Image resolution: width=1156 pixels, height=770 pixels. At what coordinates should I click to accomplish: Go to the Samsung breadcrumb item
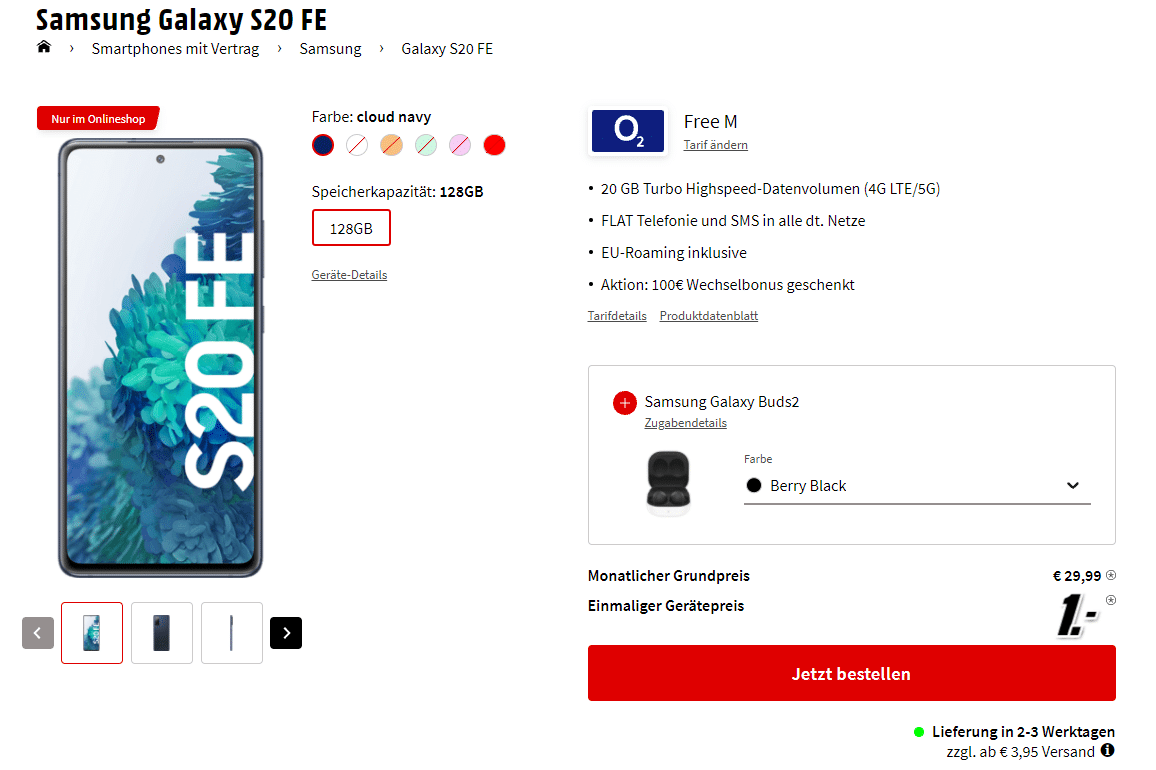[x=330, y=49]
